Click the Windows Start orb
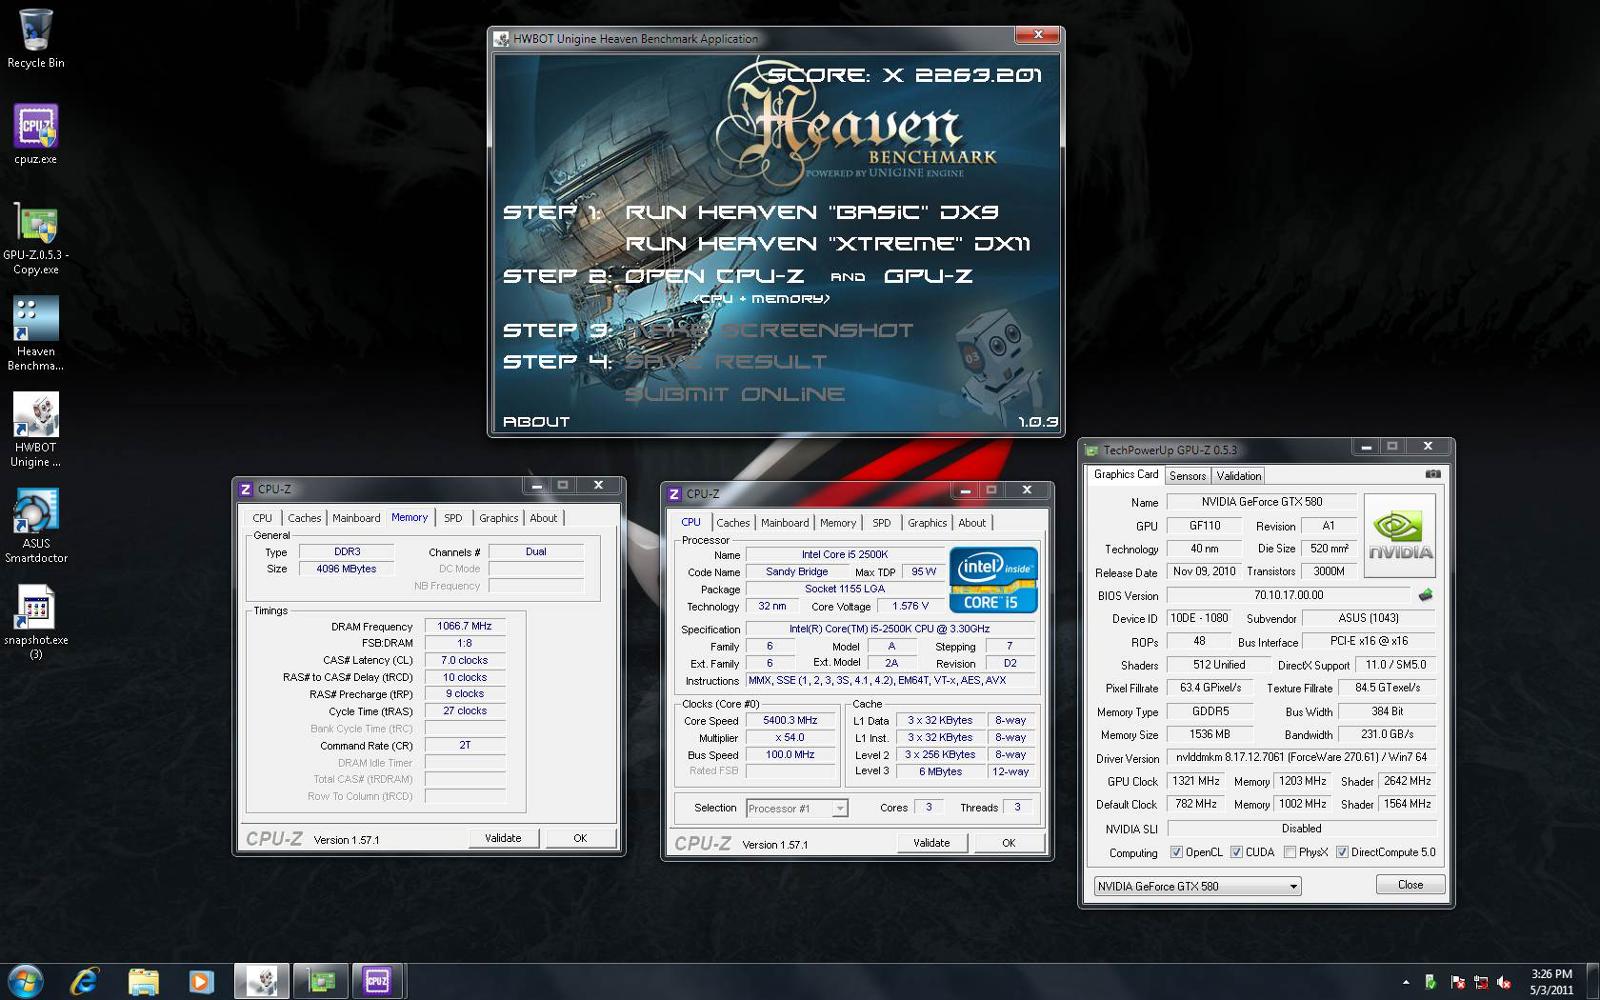 [25, 982]
